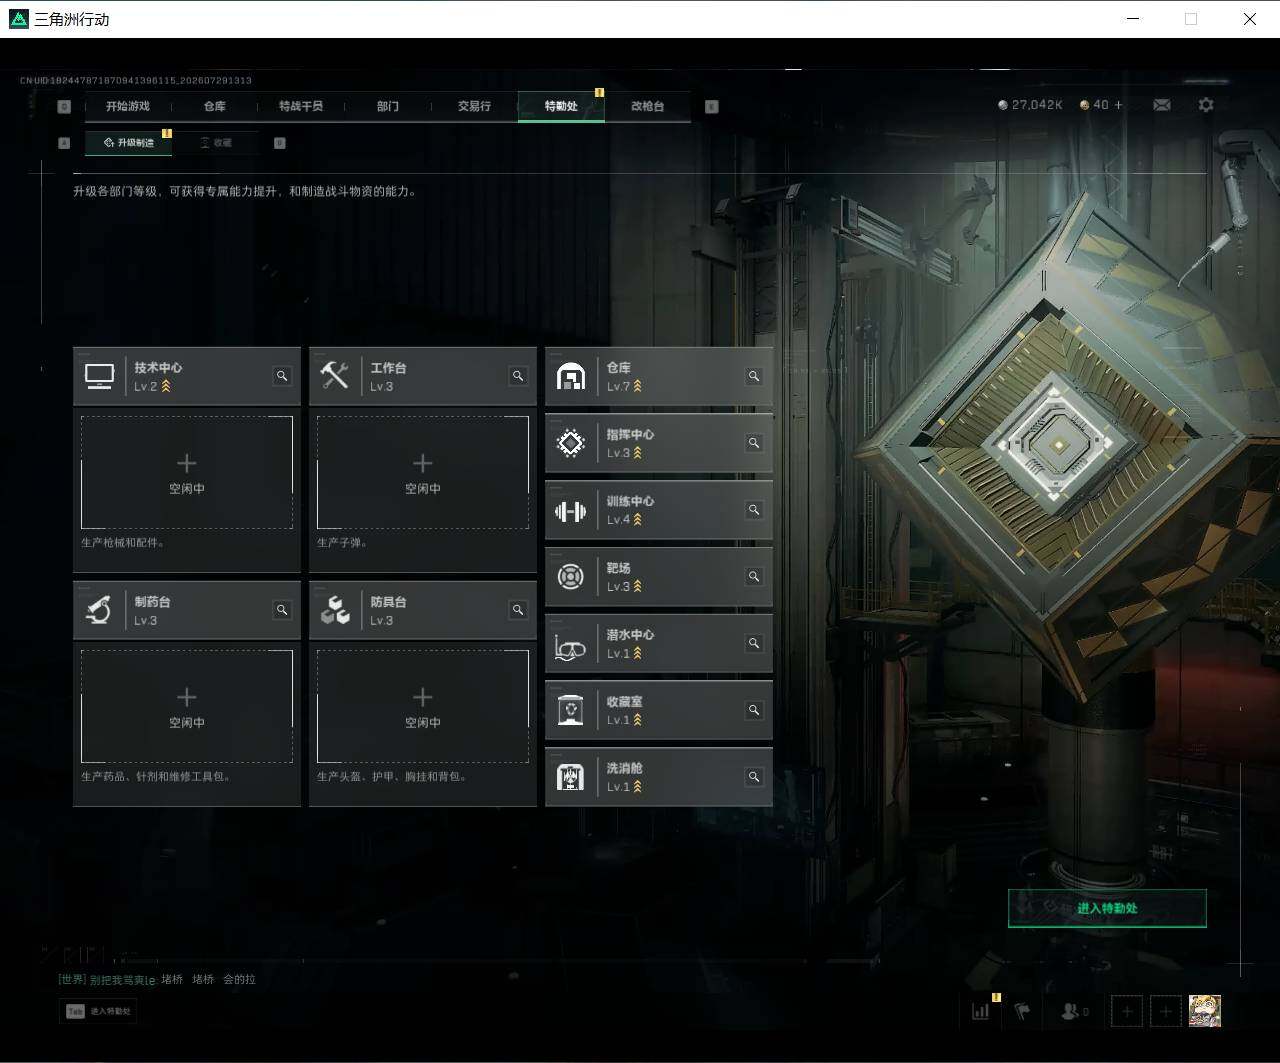This screenshot has height=1063, width=1280.
Task: Select the 升级制造 sub-tab
Action: (128, 143)
